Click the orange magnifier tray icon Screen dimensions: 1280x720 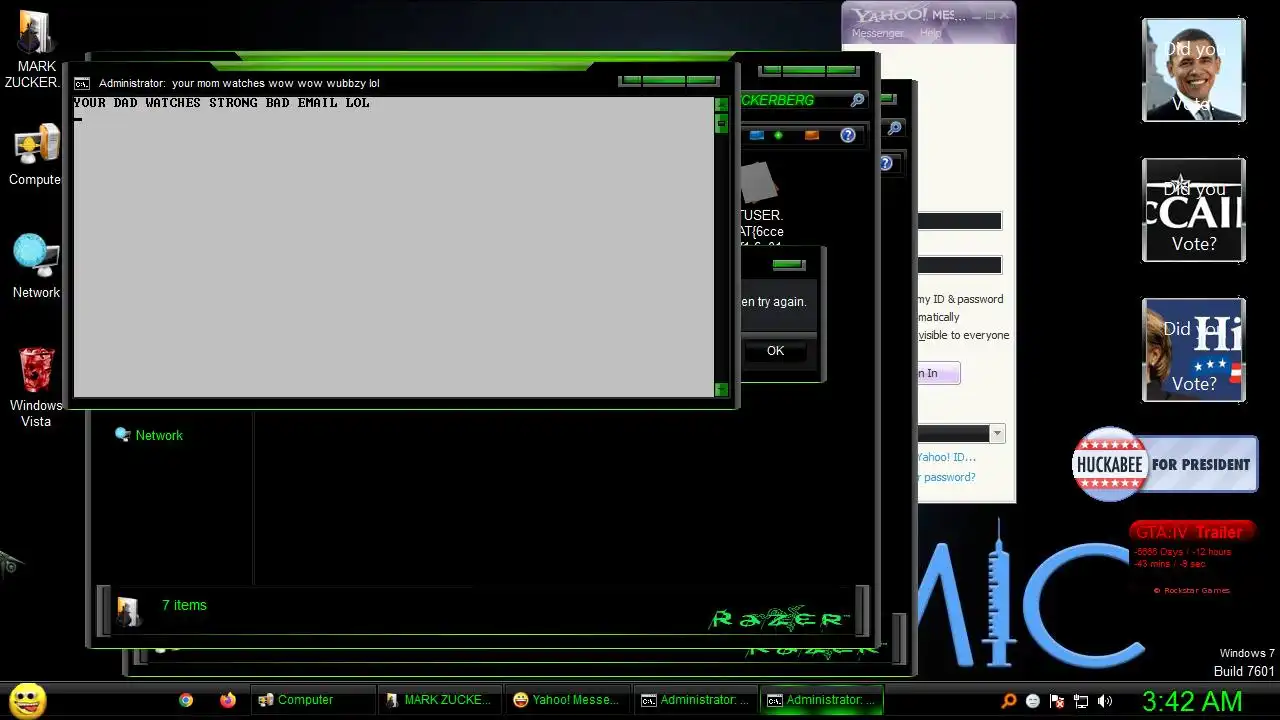1009,701
